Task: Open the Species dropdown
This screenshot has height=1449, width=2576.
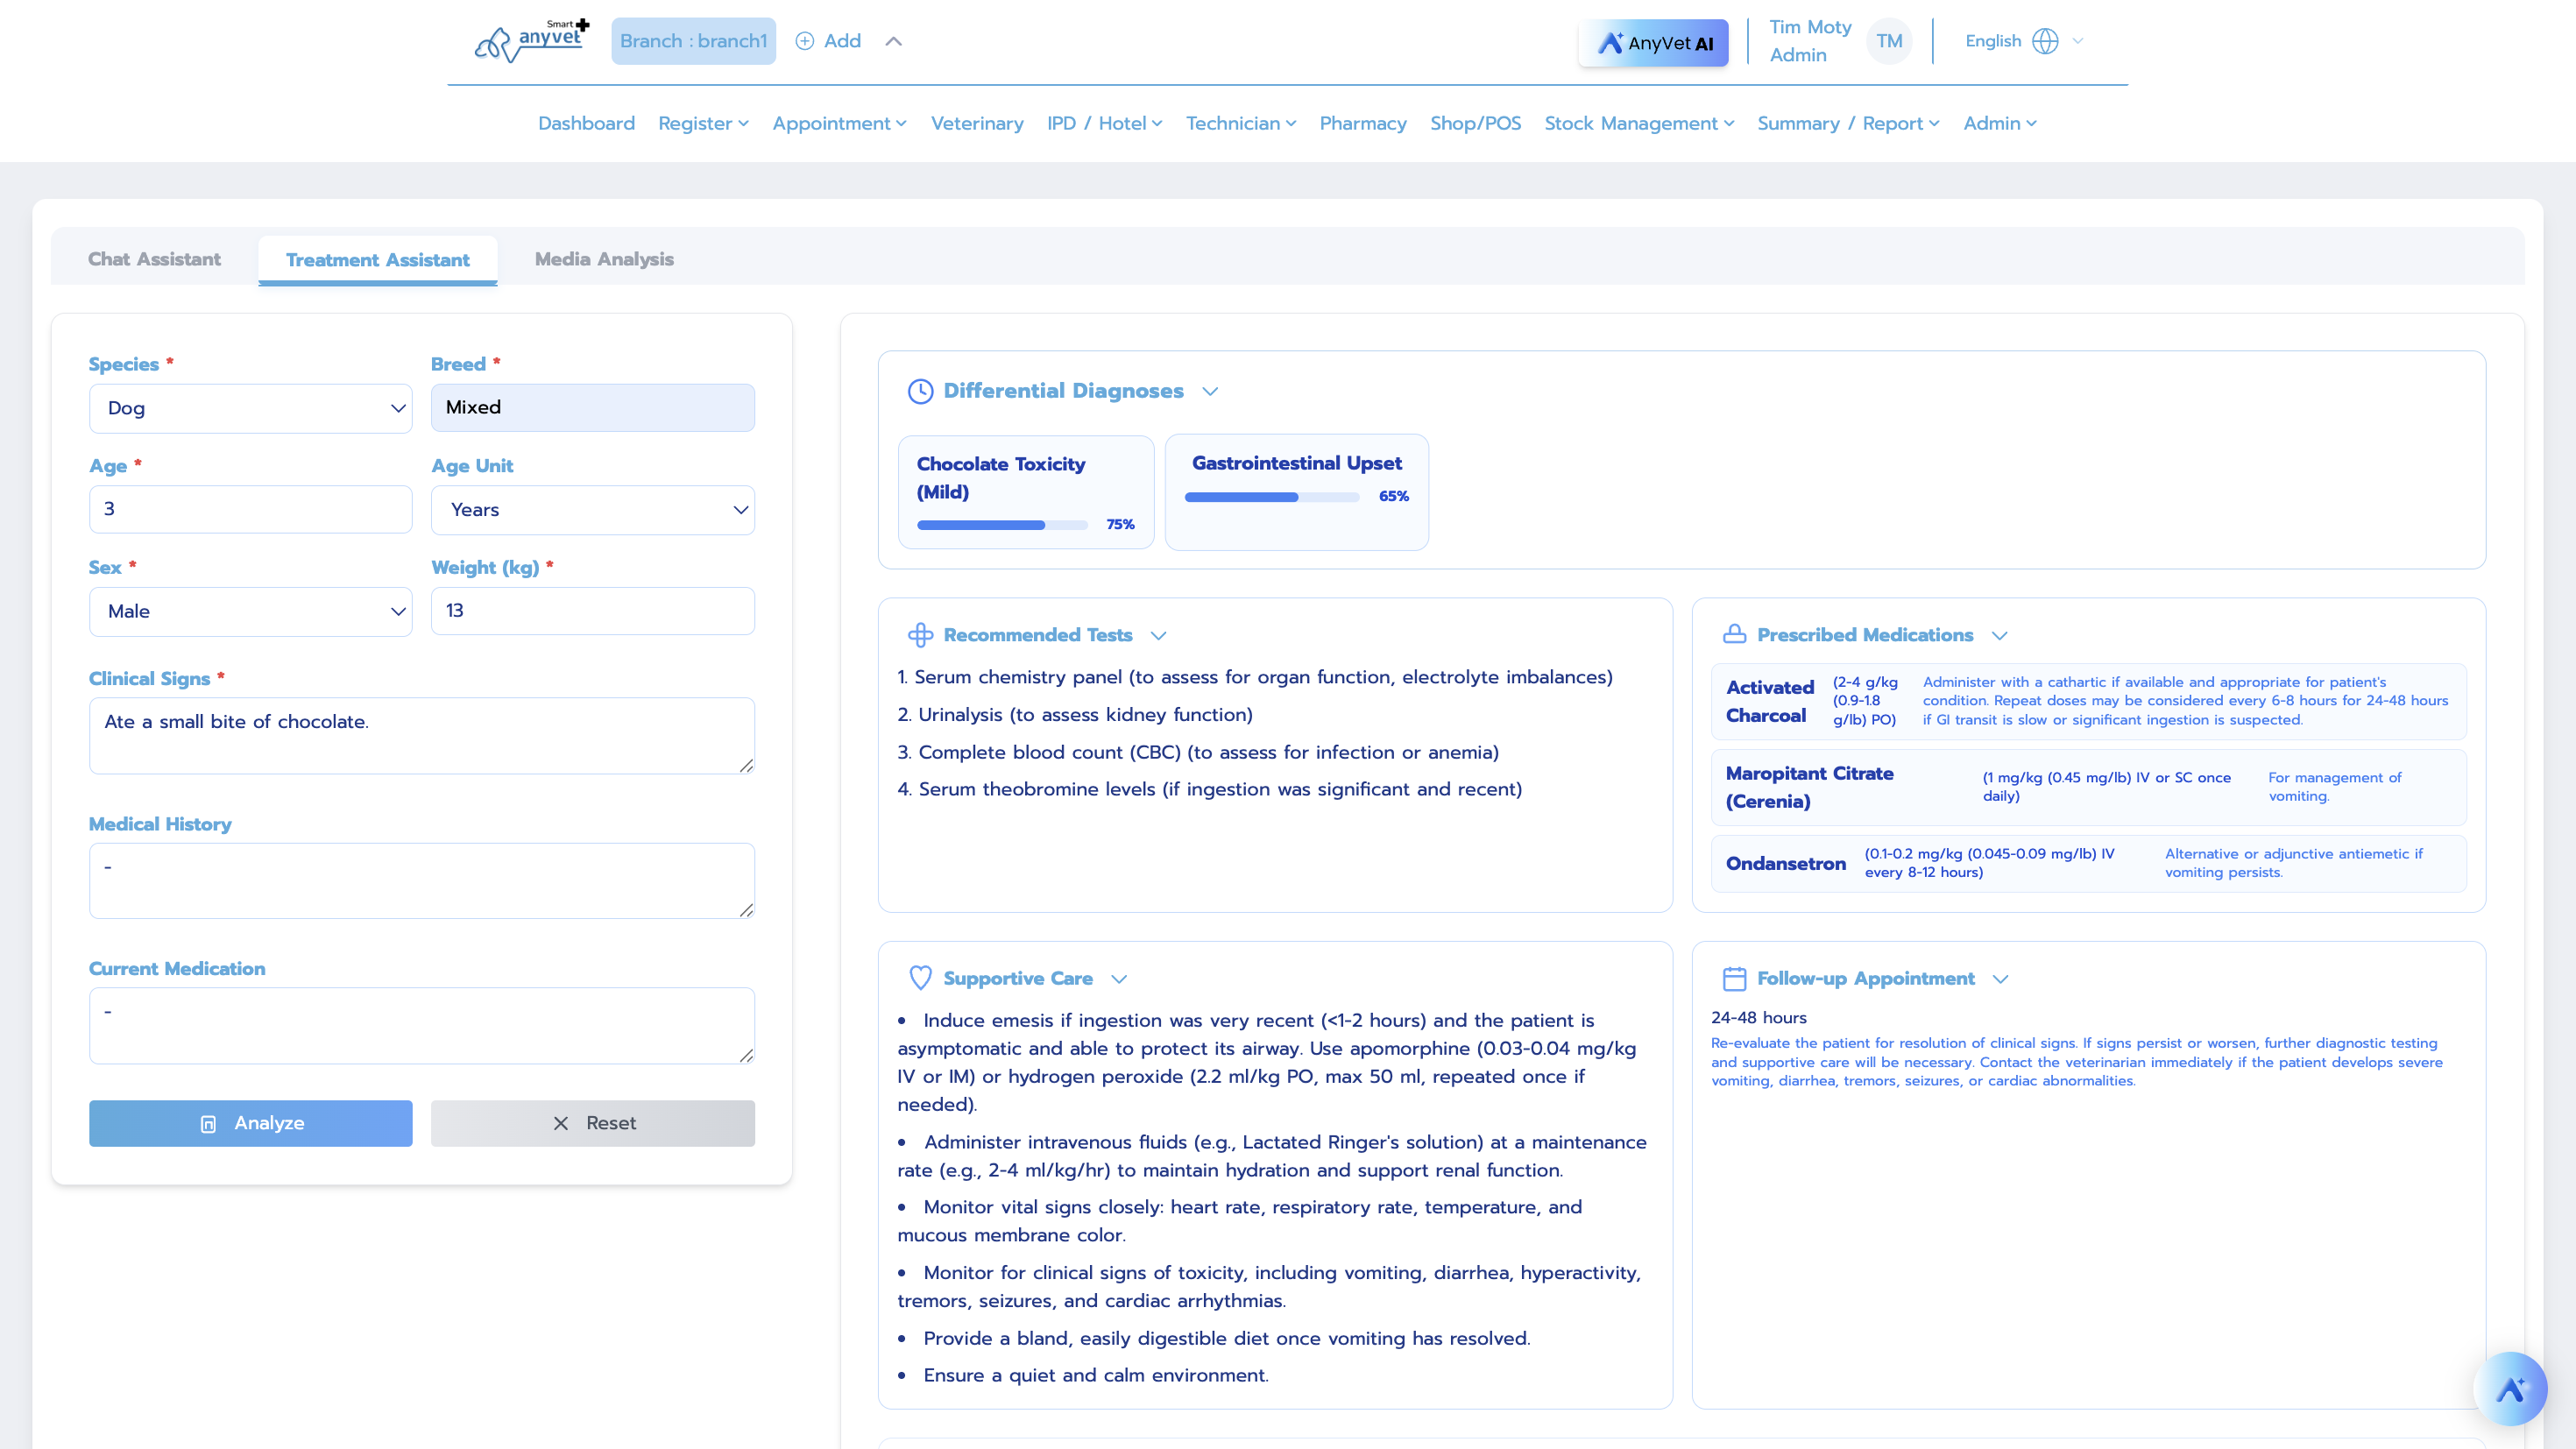Action: [x=250, y=408]
